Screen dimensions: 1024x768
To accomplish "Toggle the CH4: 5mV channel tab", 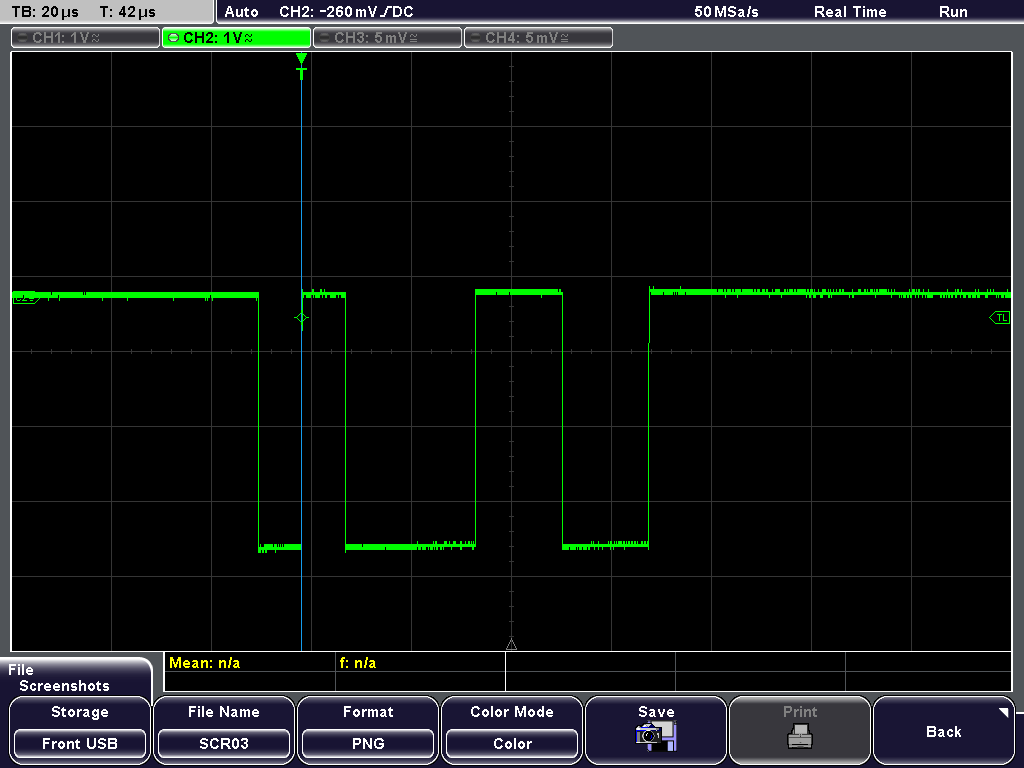I will point(538,38).
